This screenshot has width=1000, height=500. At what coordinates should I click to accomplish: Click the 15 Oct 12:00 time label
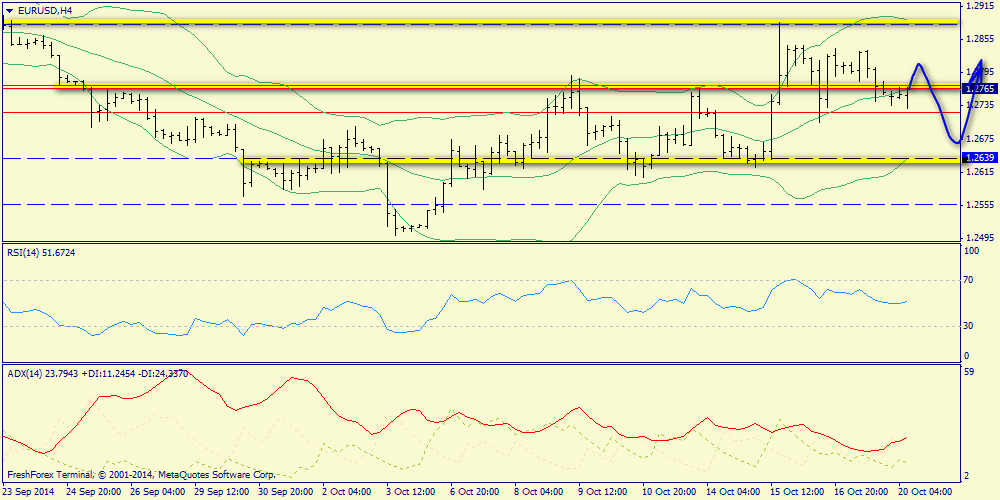pyautogui.click(x=797, y=492)
